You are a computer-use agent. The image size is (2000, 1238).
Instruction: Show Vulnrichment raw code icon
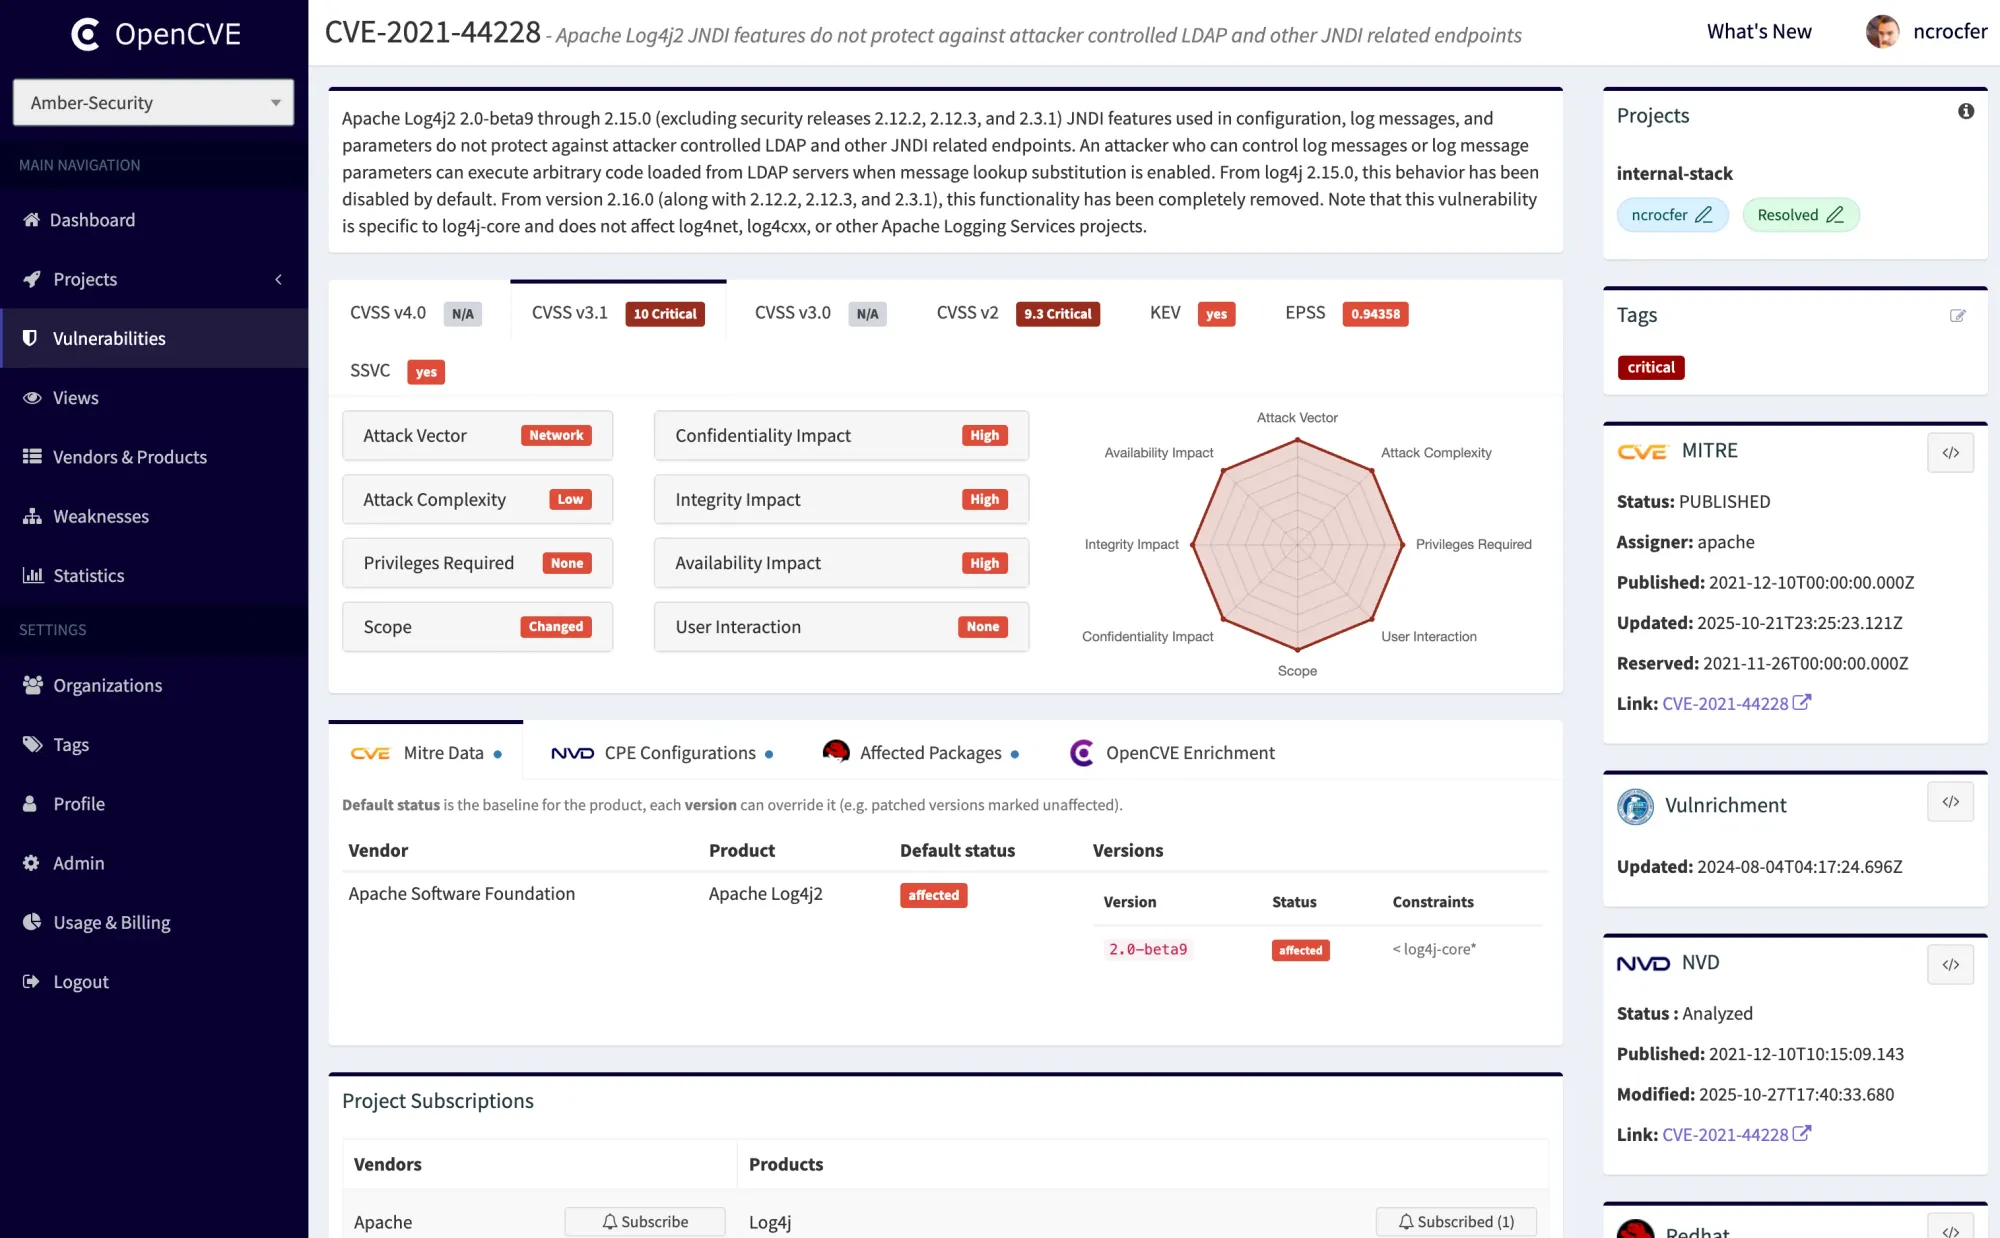pyautogui.click(x=1950, y=802)
